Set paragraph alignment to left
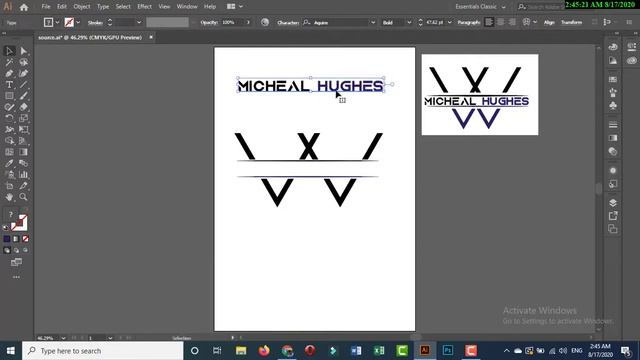This screenshot has height=360, width=640. 489,22
